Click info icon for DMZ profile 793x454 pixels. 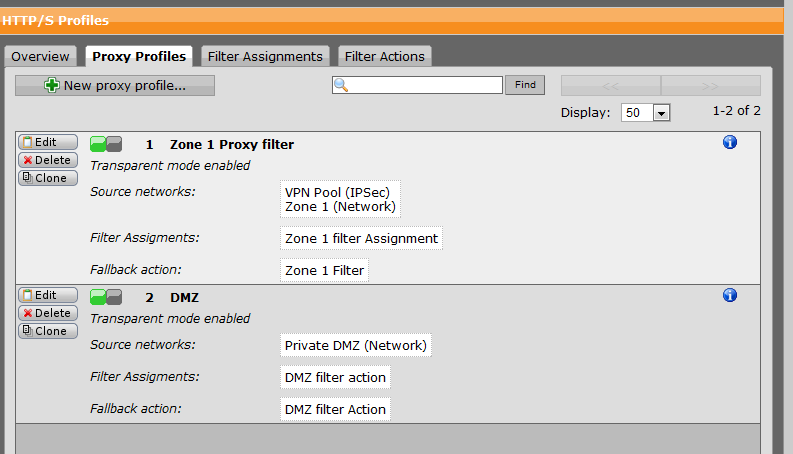[729, 295]
